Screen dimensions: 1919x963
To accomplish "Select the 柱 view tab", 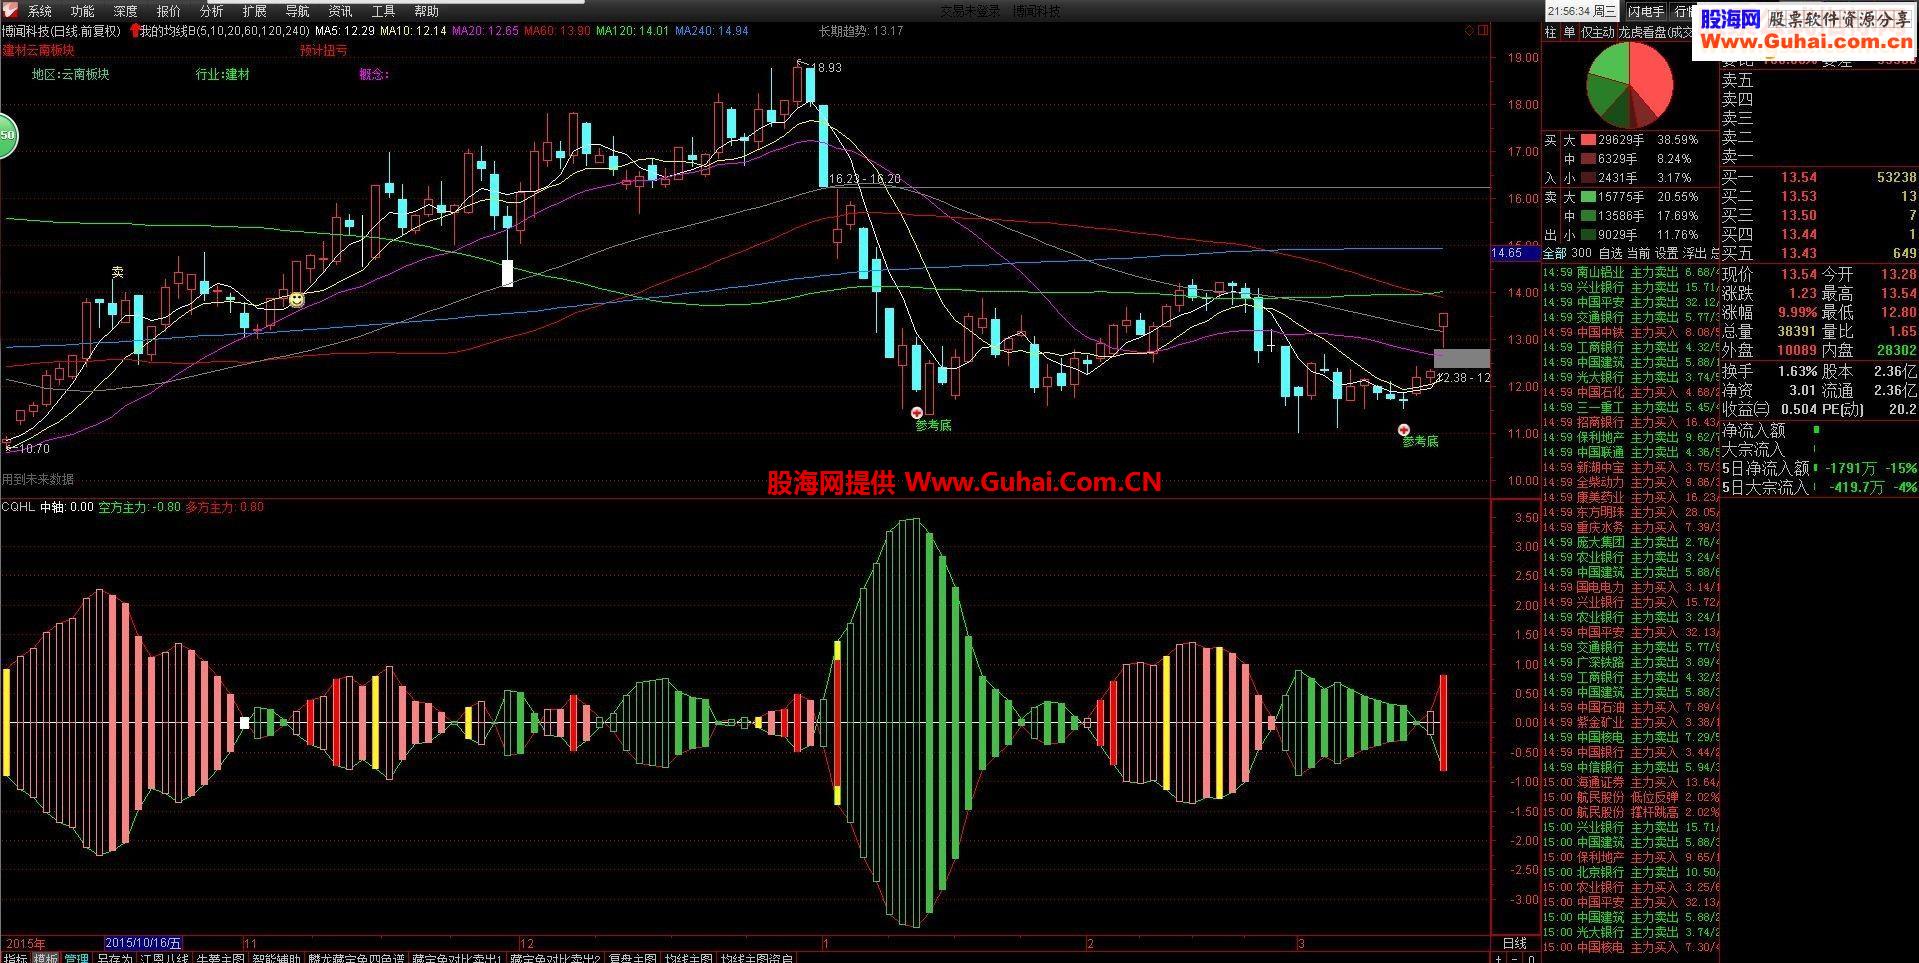I will coord(1551,32).
